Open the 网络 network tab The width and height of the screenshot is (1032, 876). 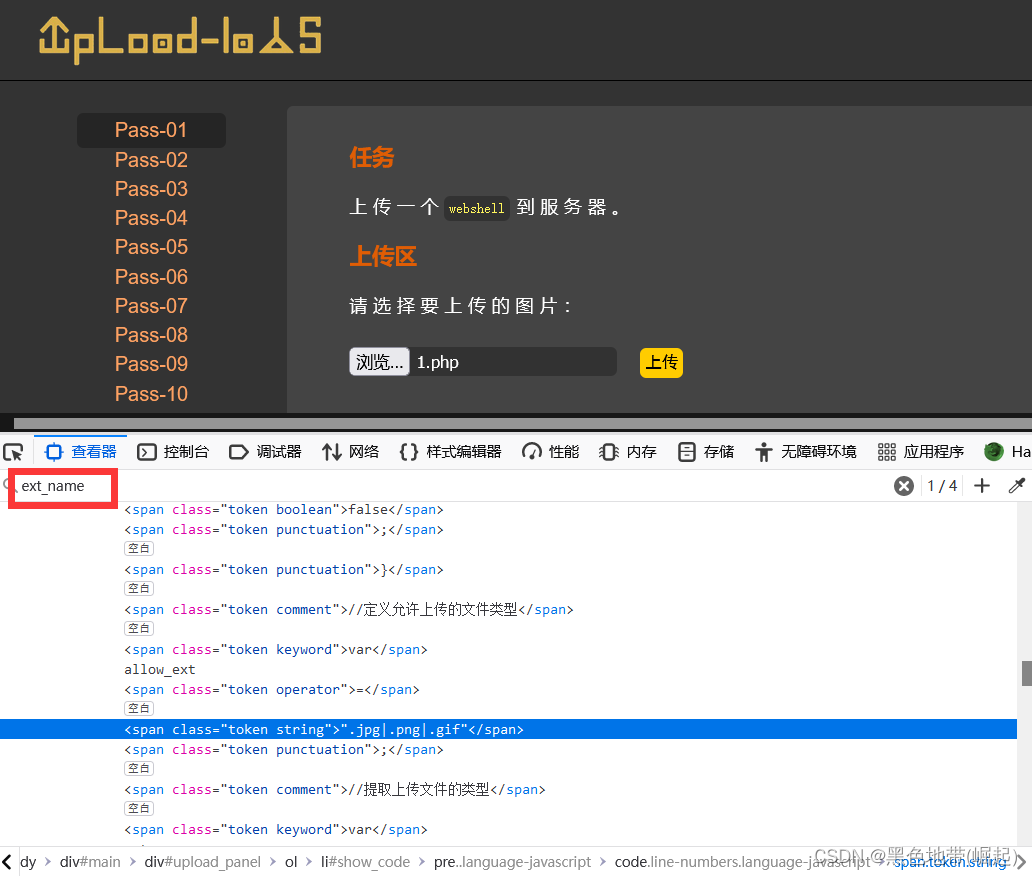350,452
